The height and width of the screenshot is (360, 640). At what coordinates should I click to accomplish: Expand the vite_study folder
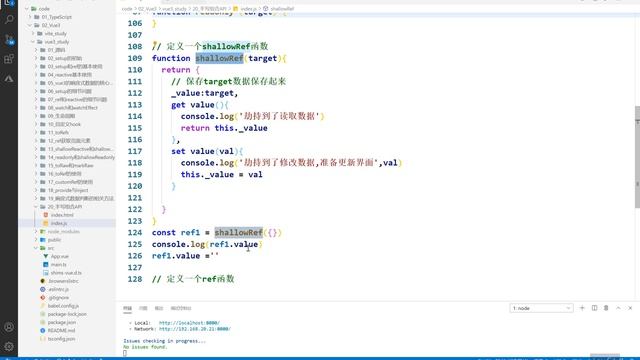(x=33, y=33)
